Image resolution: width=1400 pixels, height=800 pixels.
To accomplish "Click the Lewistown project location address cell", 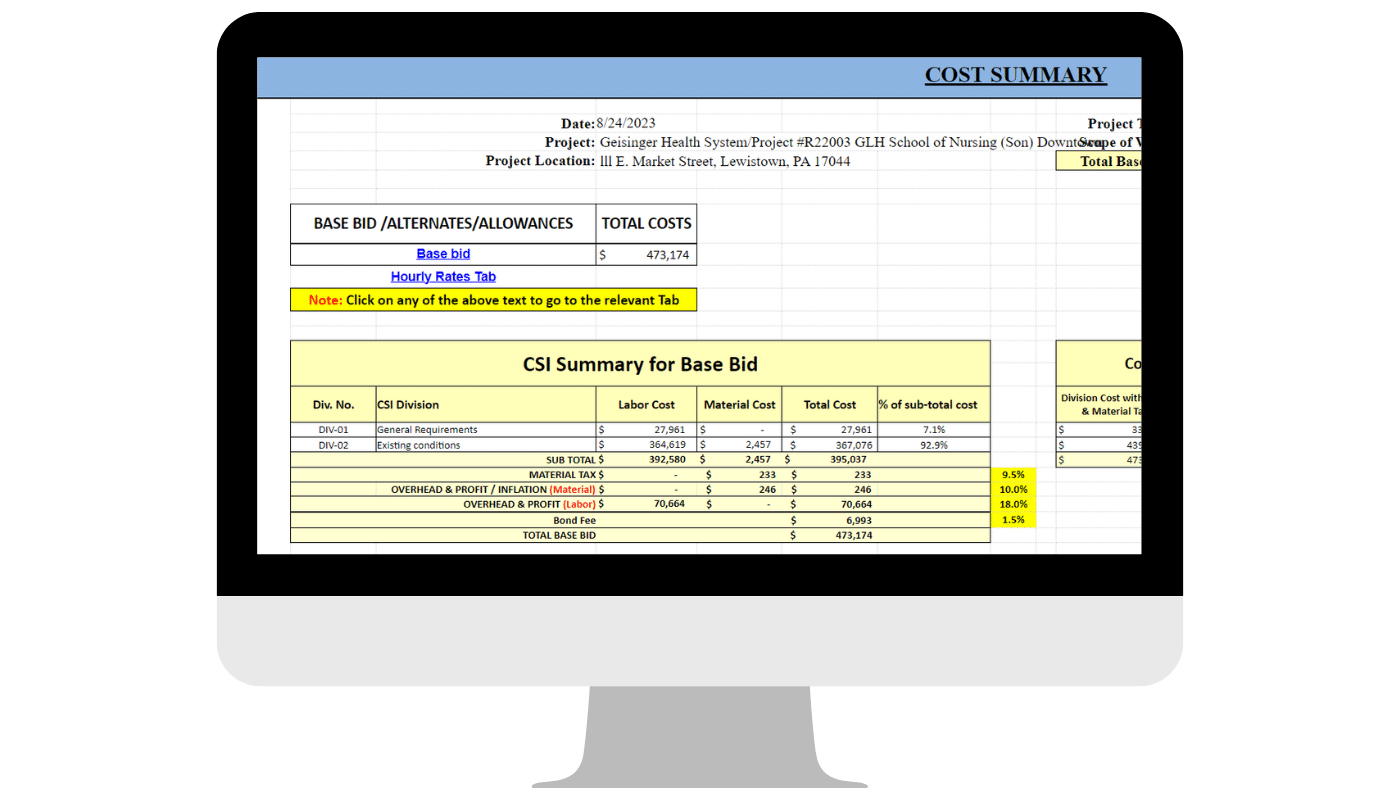I will (x=725, y=161).
